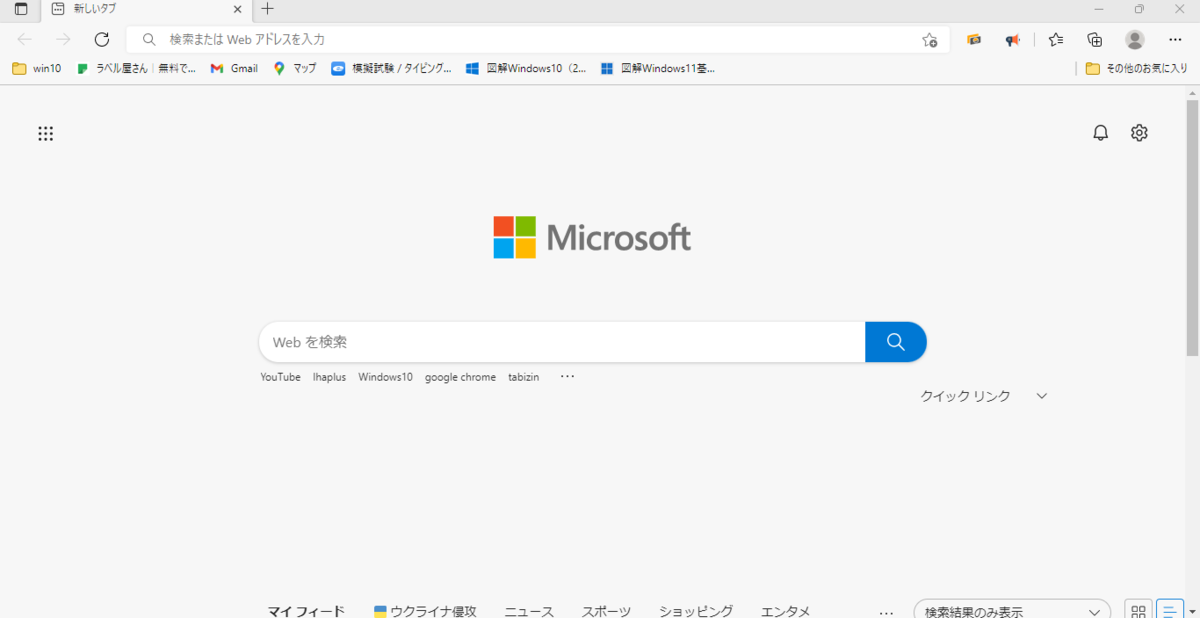Go back with the back arrow
1200x618 pixels.
[x=25, y=39]
